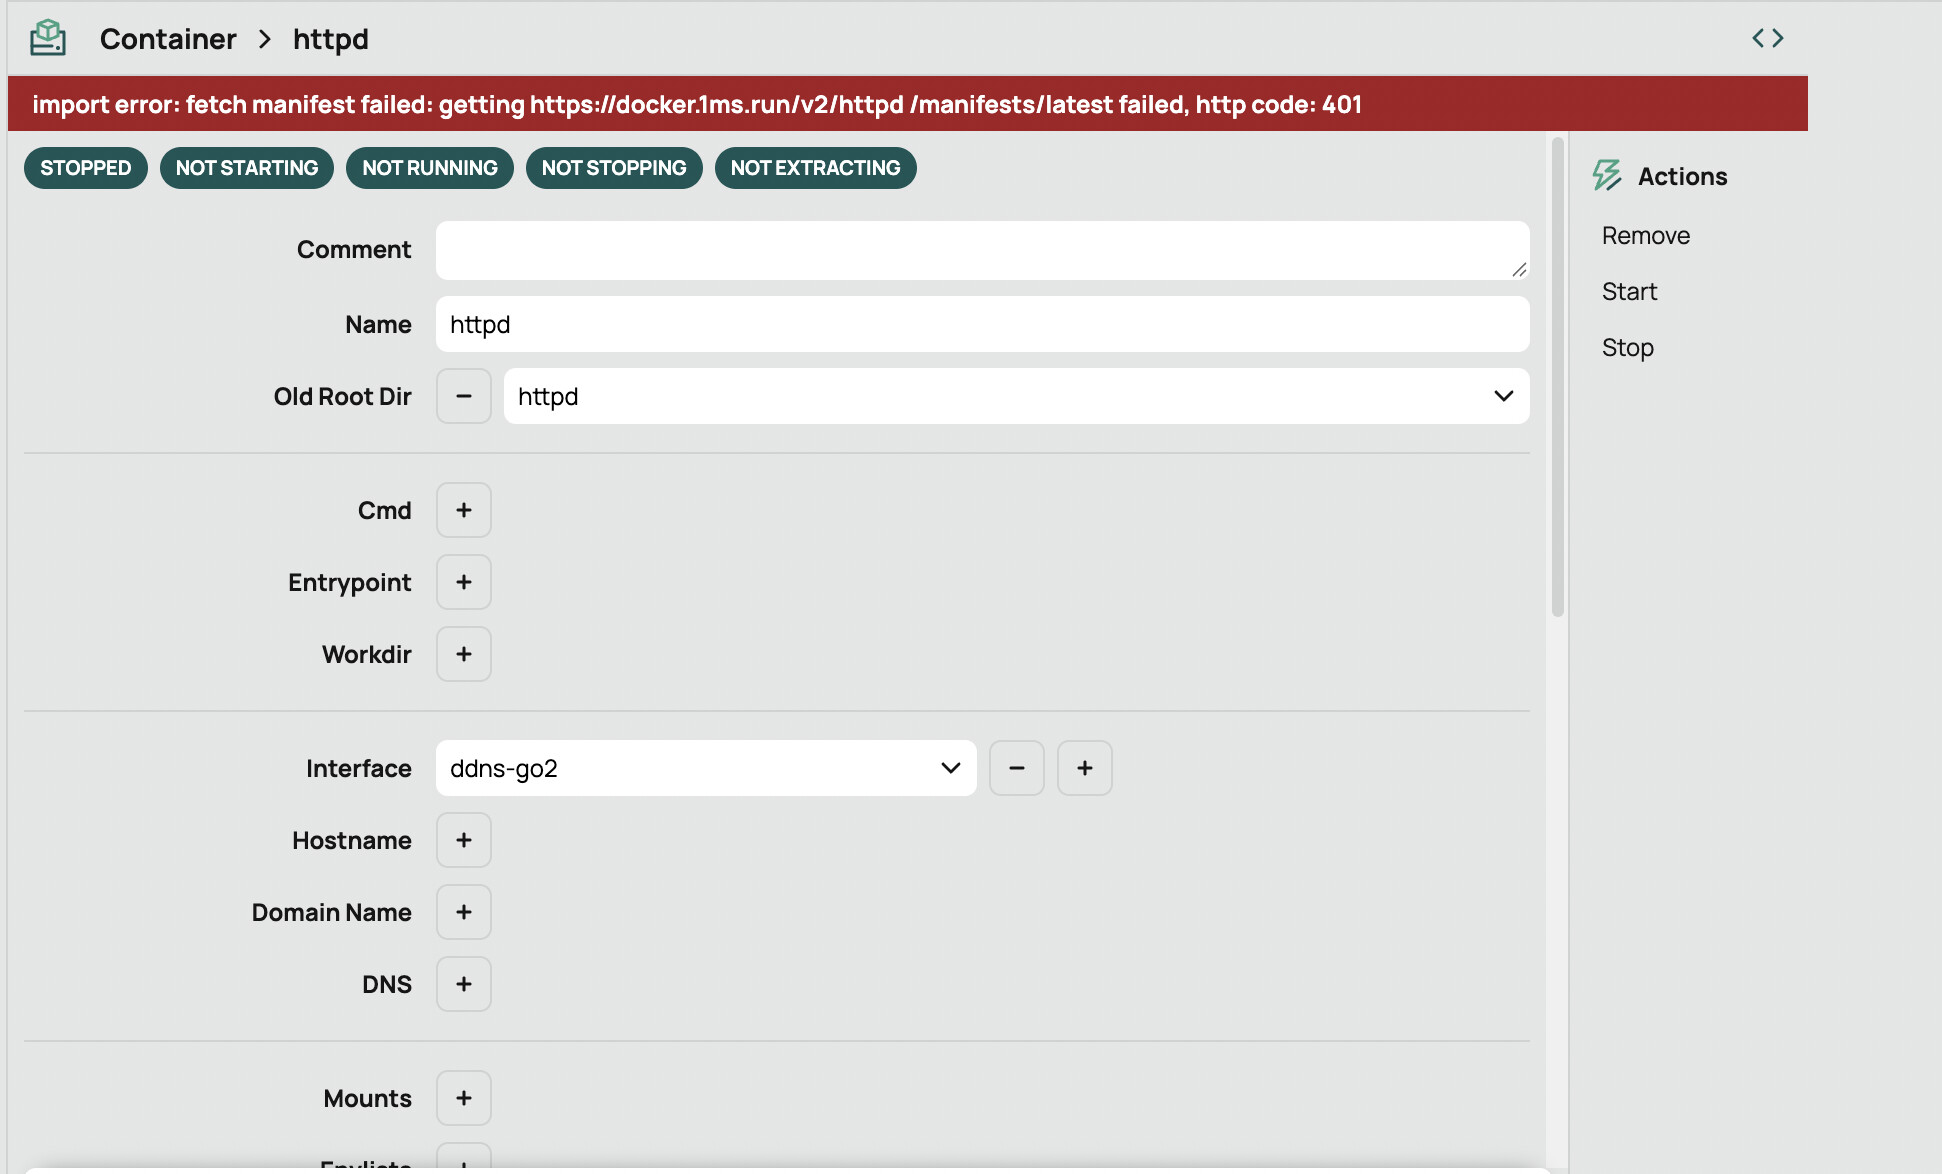The height and width of the screenshot is (1174, 1942).
Task: Add another interface with plus button
Action: [x=1085, y=768]
